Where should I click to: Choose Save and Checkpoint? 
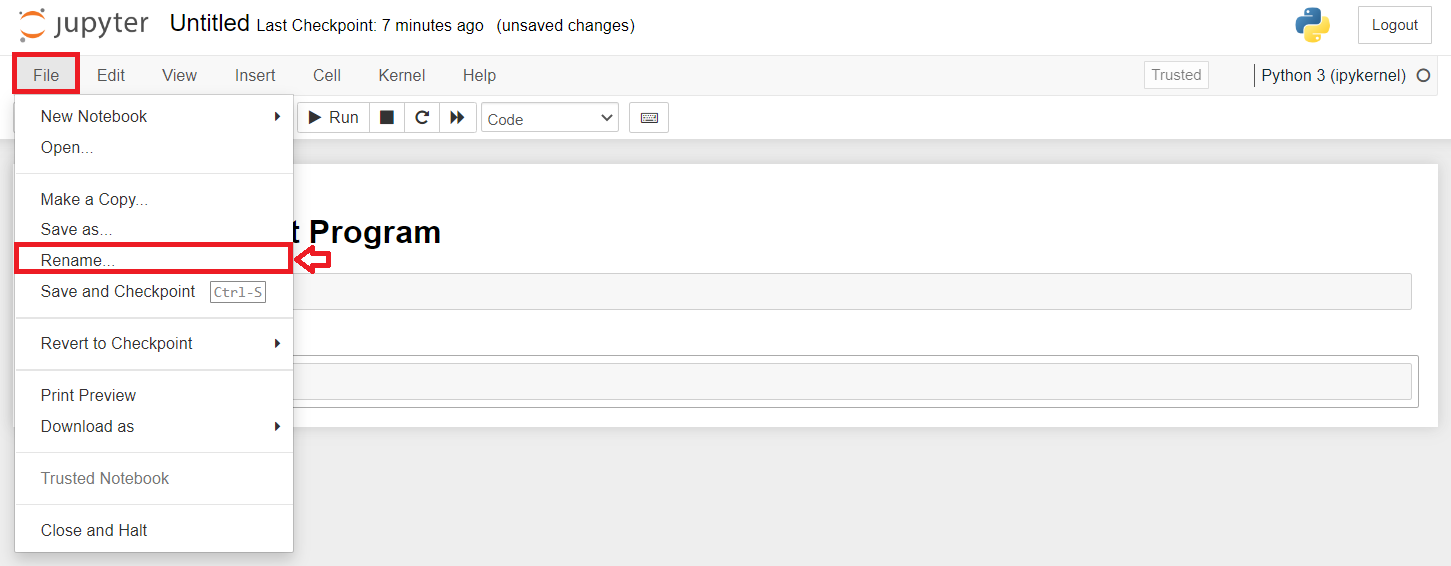118,291
